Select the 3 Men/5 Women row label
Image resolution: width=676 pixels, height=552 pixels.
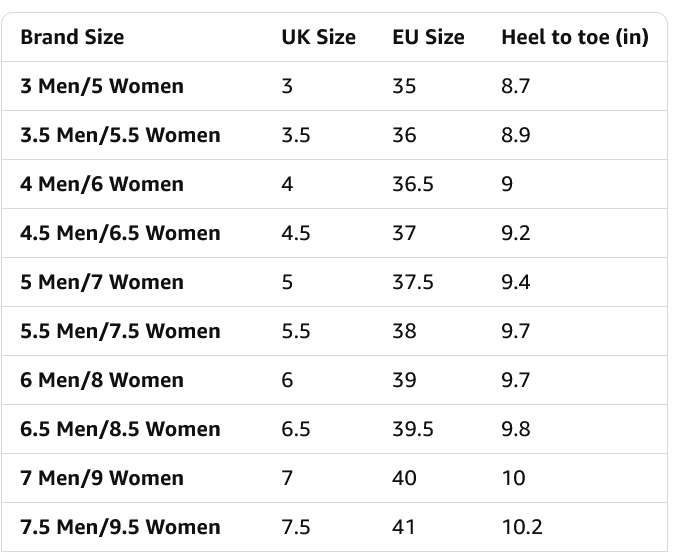102,86
